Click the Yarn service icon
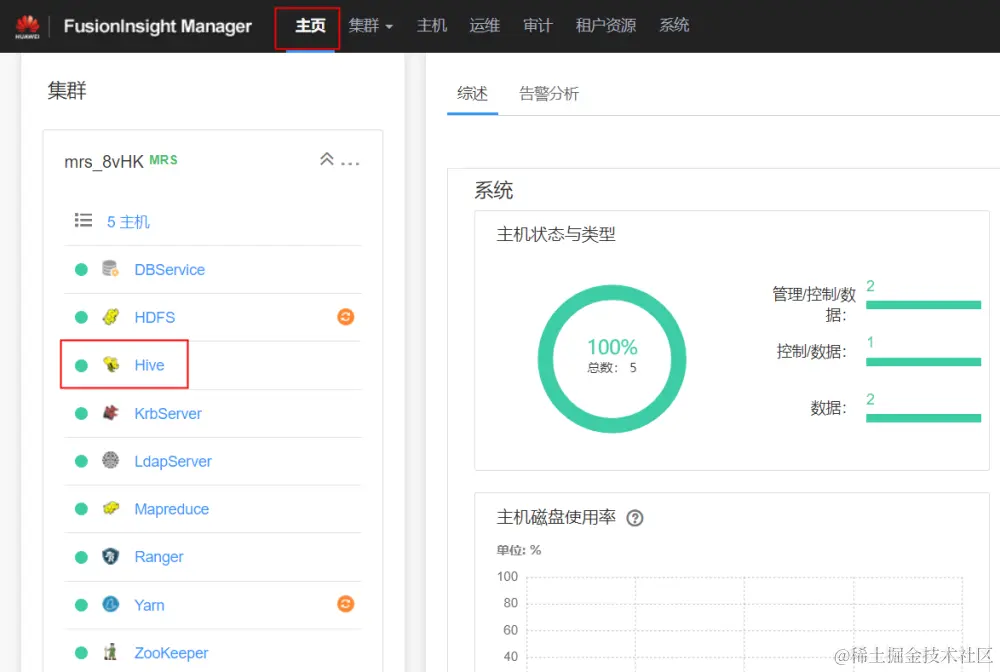 click(110, 604)
